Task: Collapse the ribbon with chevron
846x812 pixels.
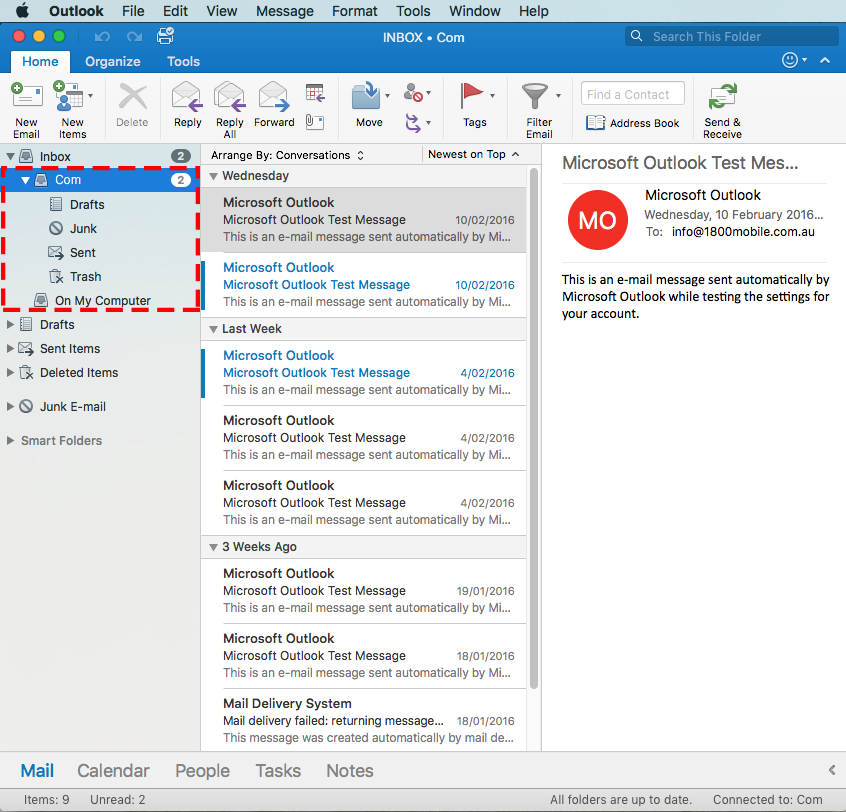Action: [825, 60]
